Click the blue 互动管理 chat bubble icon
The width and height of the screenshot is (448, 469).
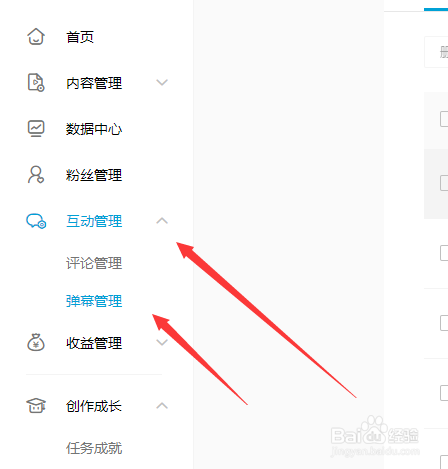coord(36,221)
